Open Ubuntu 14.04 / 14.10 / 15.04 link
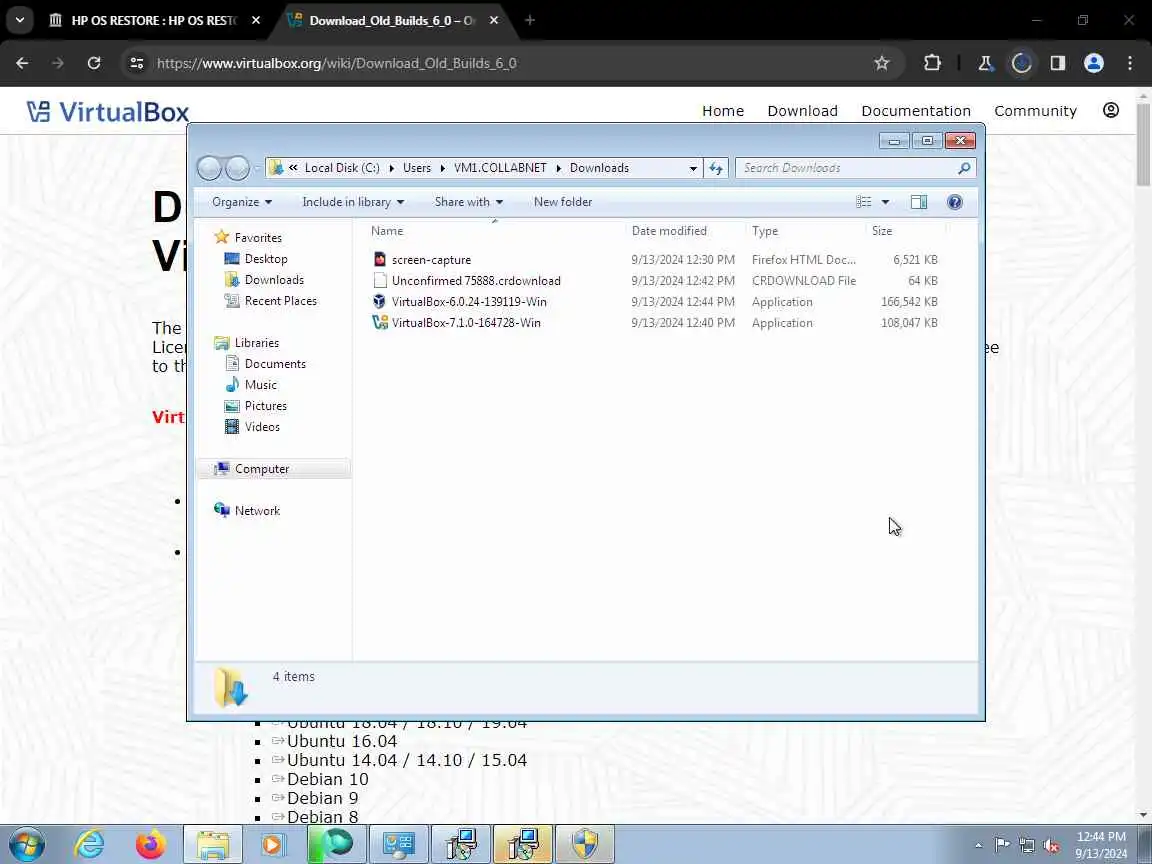Viewport: 1152px width, 864px height. coord(407,760)
